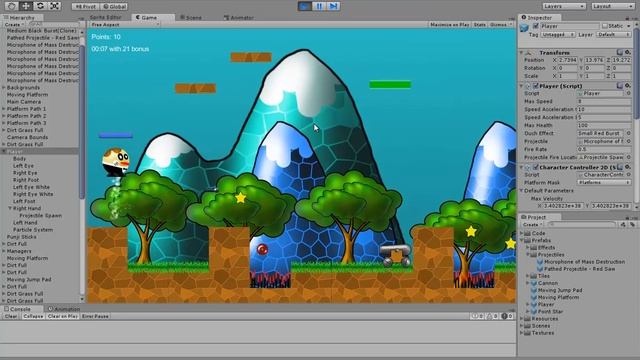Toggle Collapse in Console
Image resolution: width=640 pixels, height=360 pixels.
pos(33,316)
